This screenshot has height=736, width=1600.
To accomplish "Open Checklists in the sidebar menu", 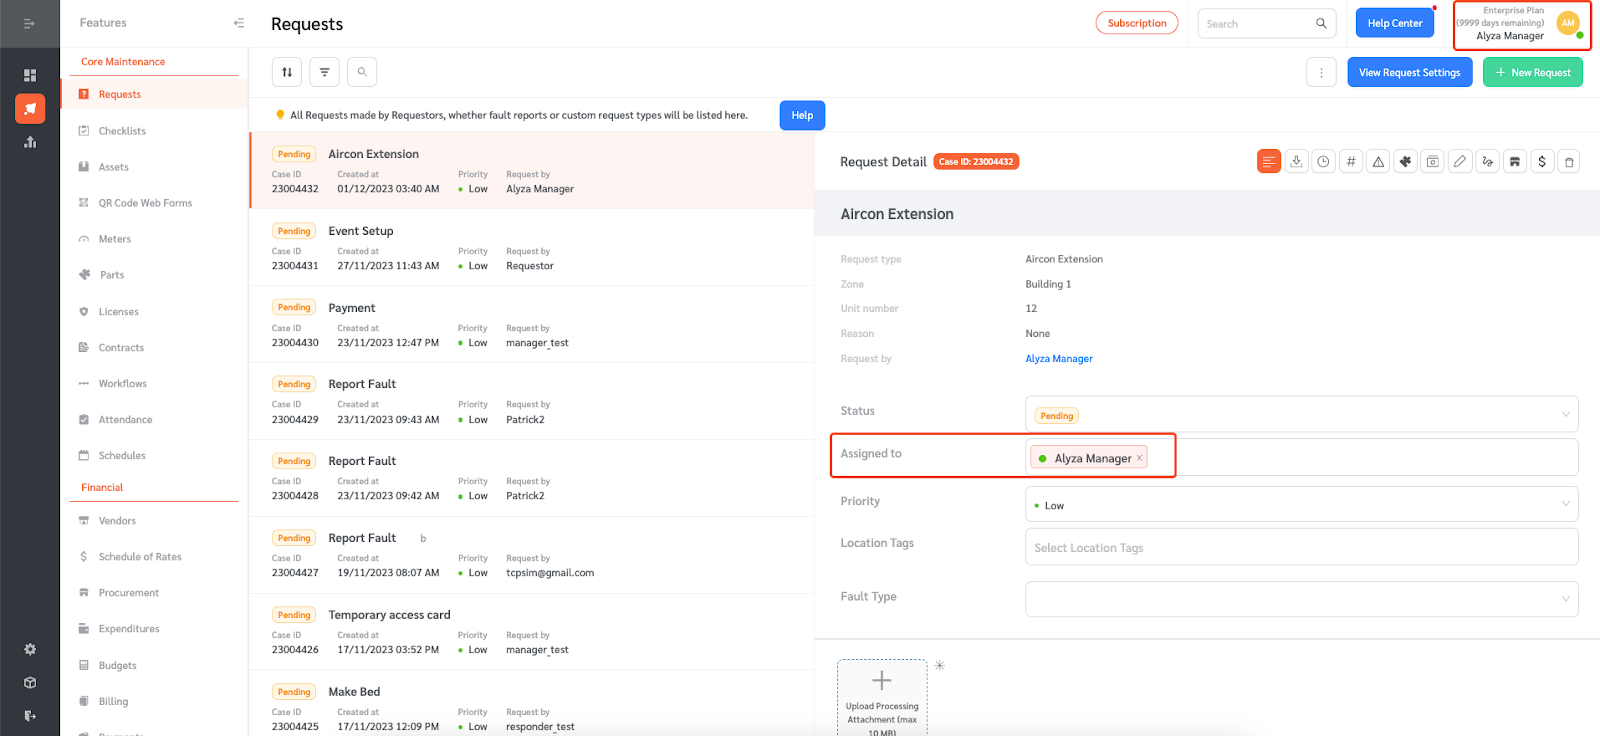I will [x=122, y=131].
